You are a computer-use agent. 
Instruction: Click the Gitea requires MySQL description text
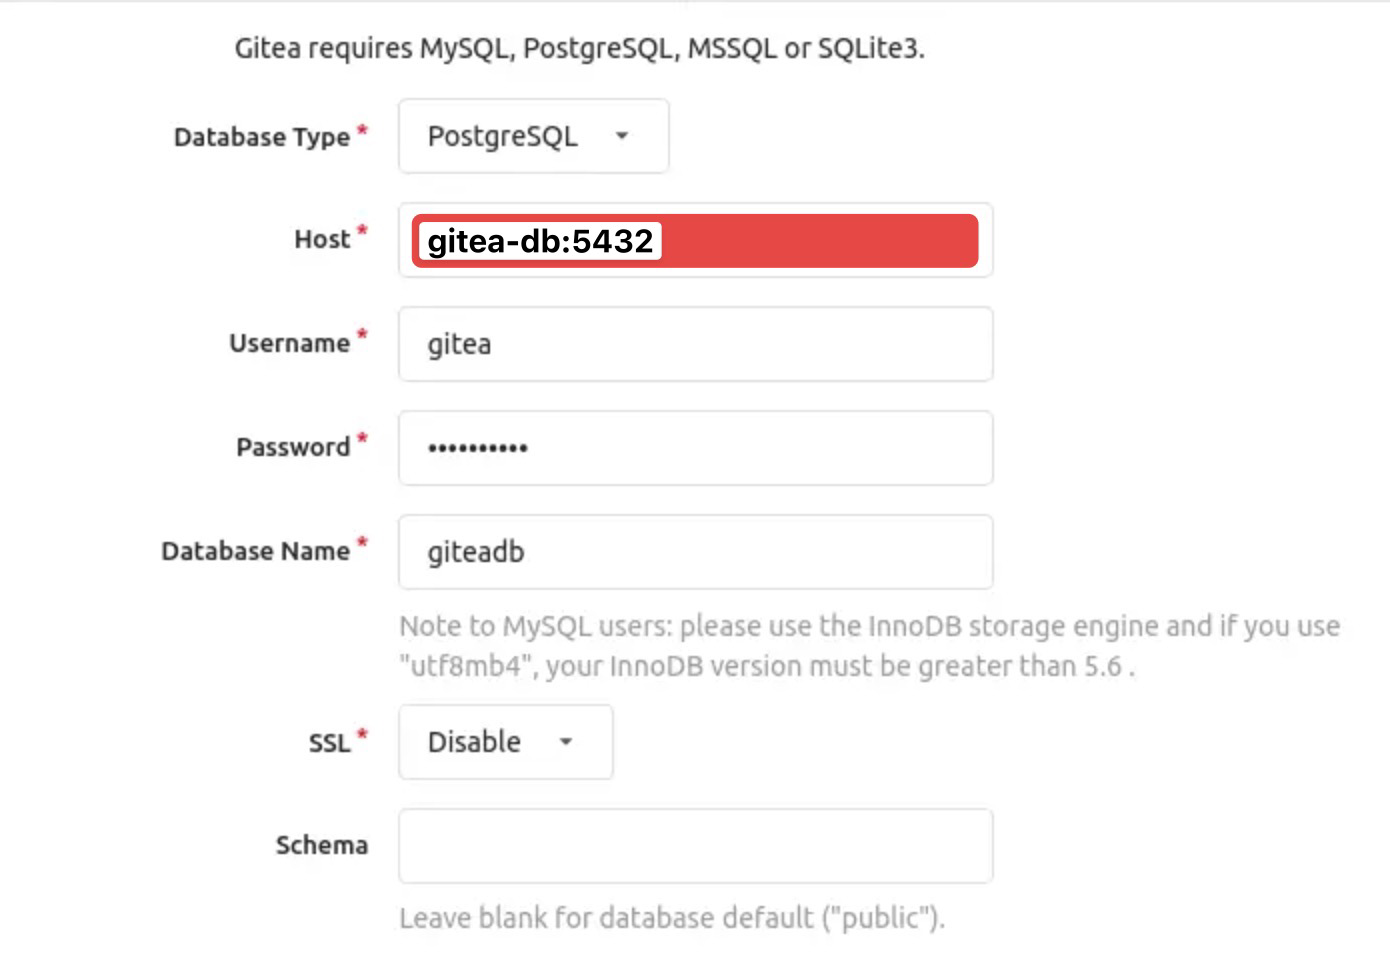point(579,48)
